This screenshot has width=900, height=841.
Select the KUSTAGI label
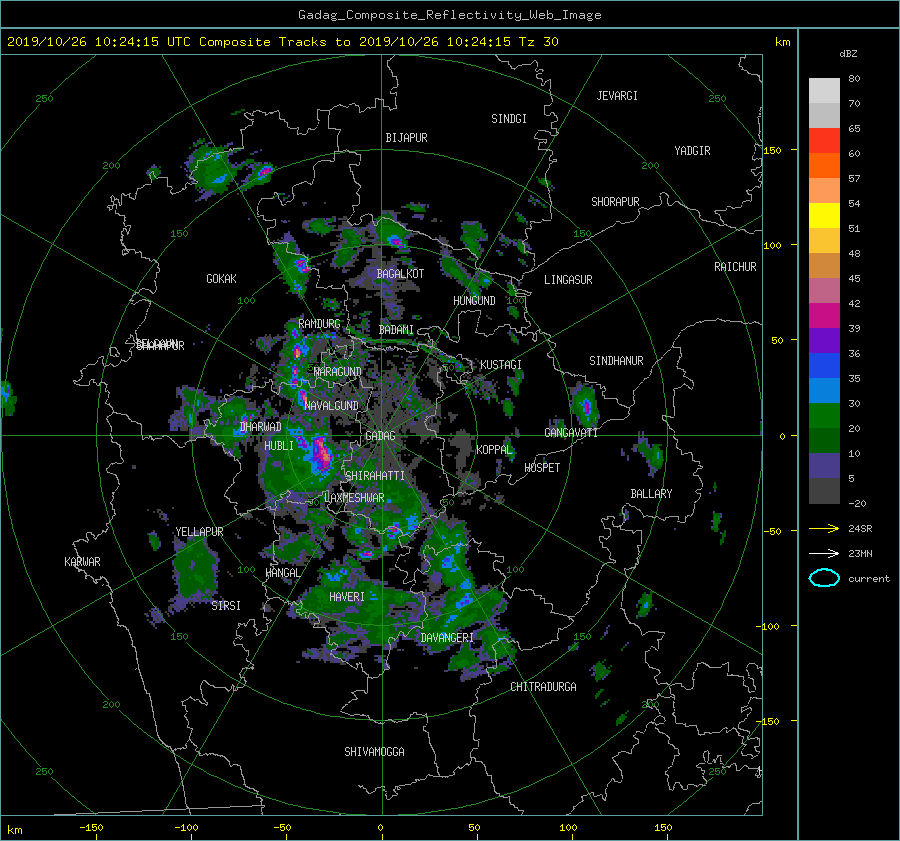[501, 365]
